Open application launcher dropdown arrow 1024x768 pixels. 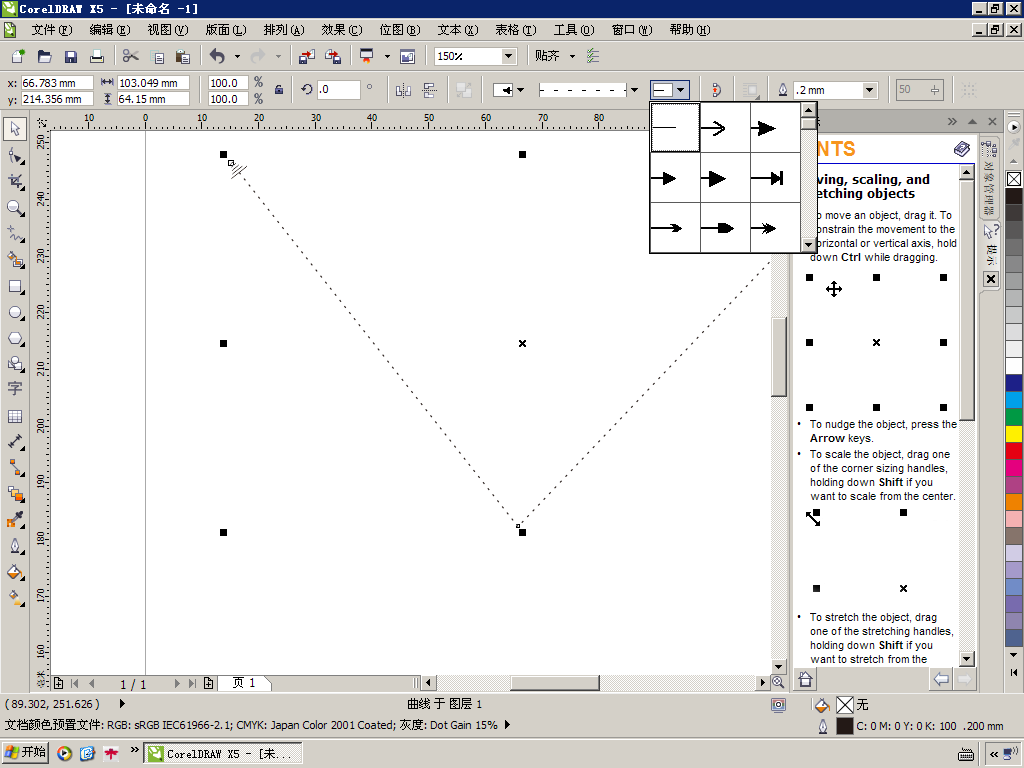tap(387, 56)
